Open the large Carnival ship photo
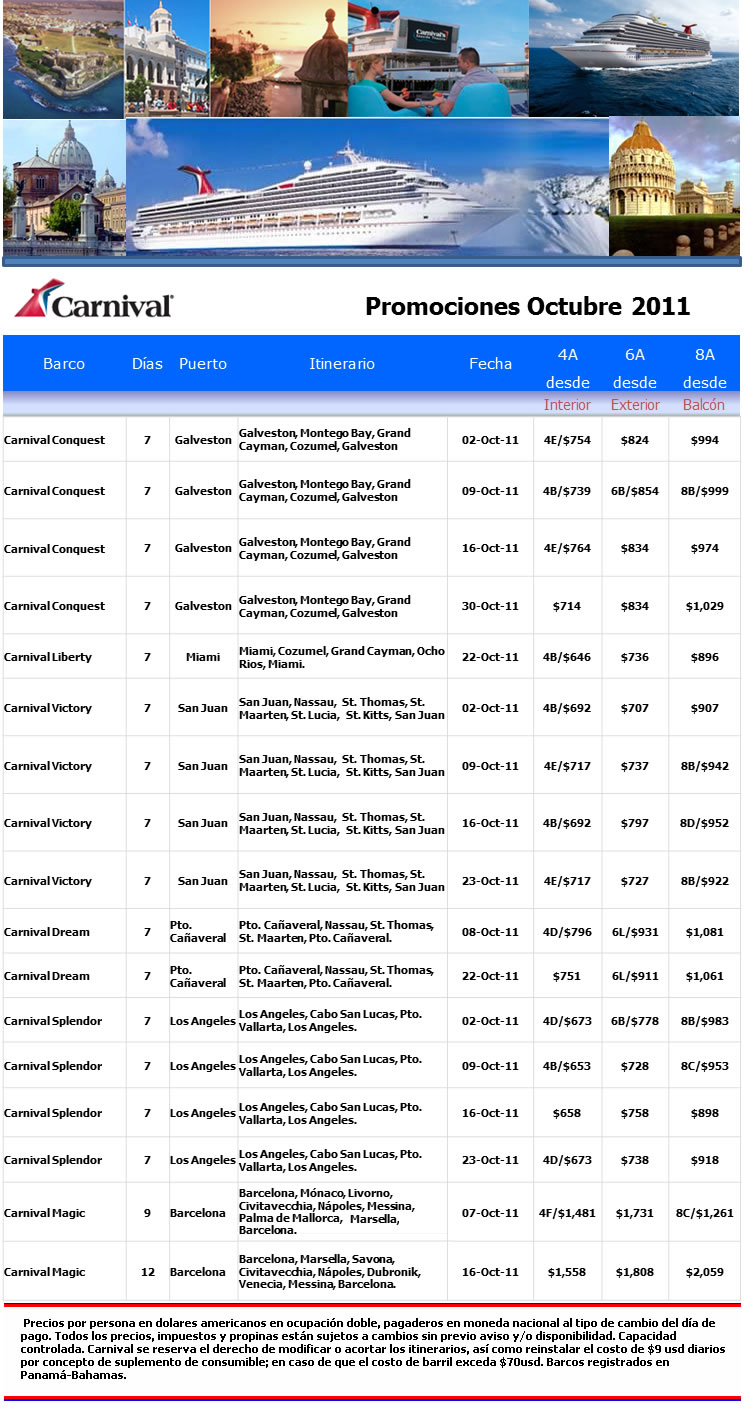This screenshot has height=1413, width=749. point(367,188)
